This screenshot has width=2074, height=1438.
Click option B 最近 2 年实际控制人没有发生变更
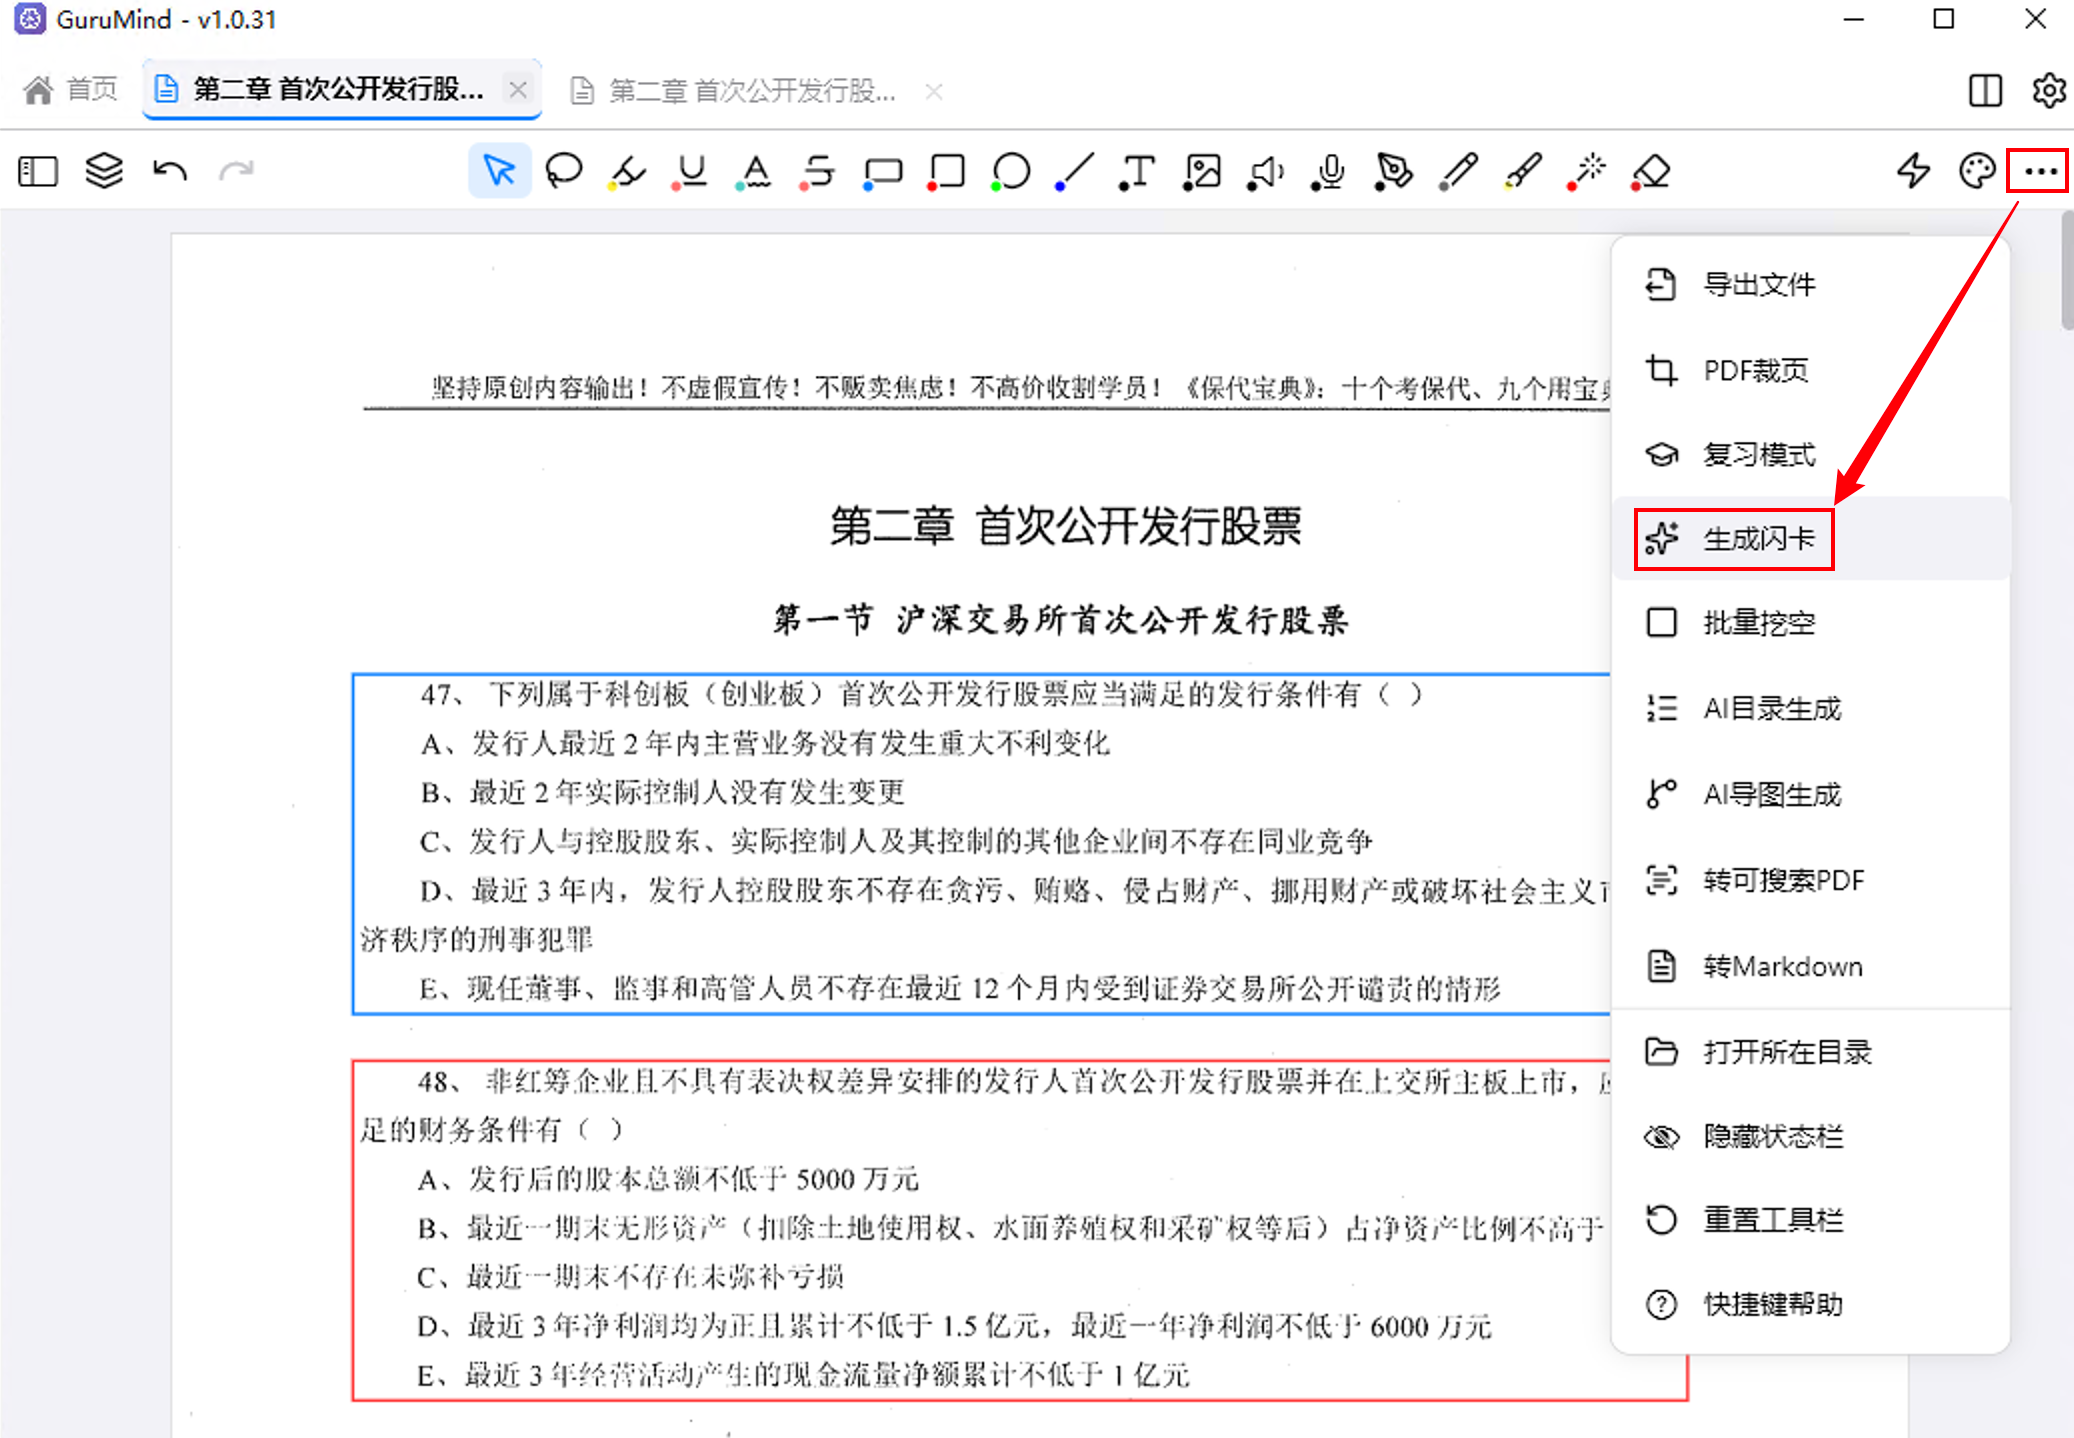(x=662, y=792)
